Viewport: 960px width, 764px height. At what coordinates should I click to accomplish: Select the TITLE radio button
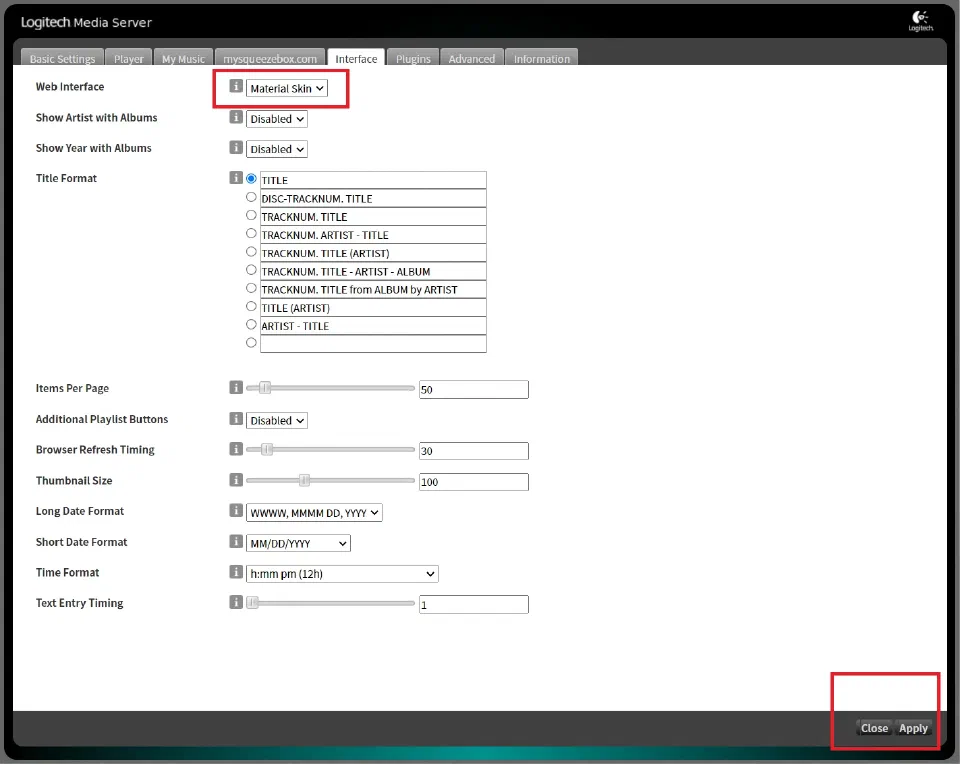251,179
